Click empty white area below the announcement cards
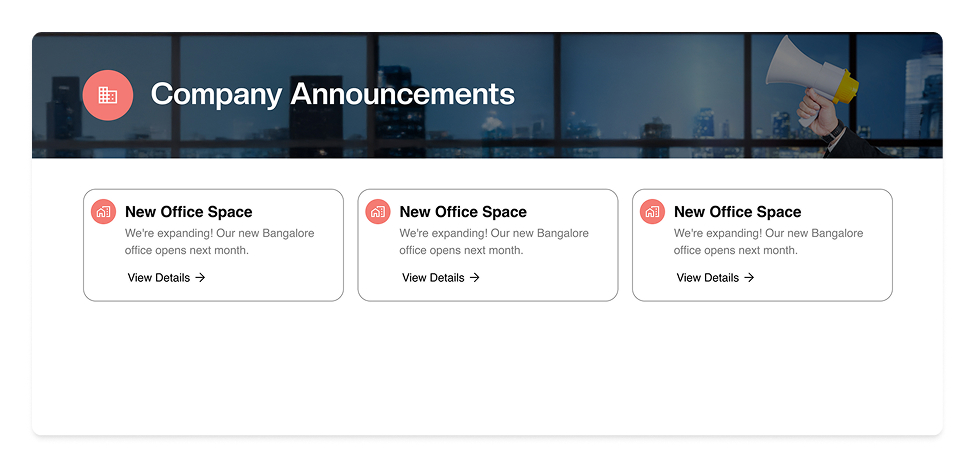The height and width of the screenshot is (468, 975). [487, 370]
